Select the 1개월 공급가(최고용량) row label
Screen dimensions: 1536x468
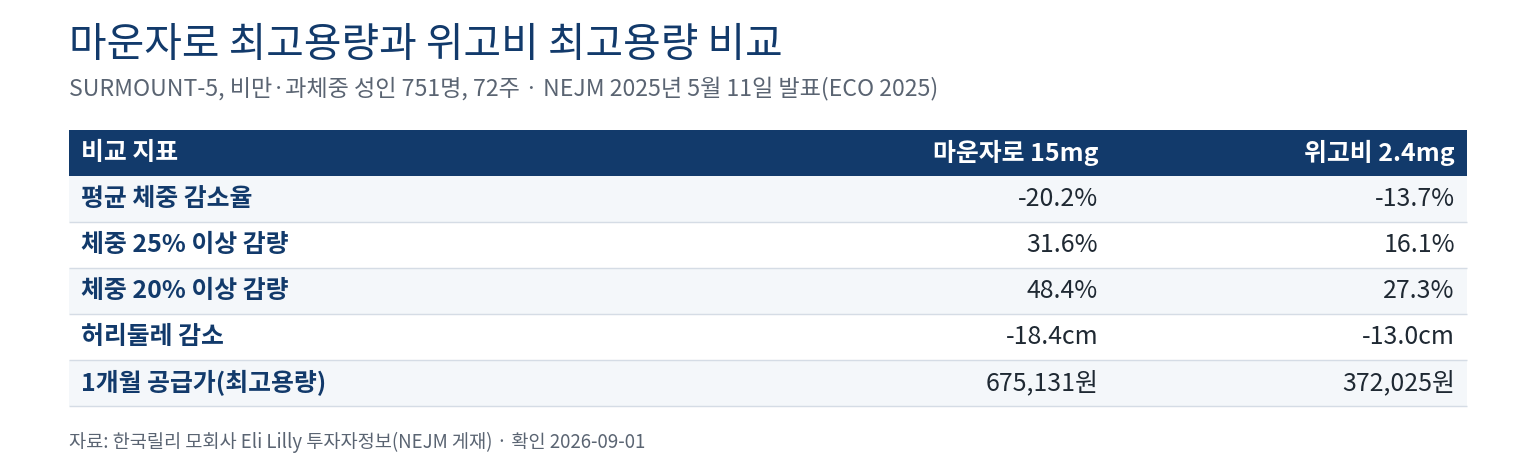[x=204, y=382]
